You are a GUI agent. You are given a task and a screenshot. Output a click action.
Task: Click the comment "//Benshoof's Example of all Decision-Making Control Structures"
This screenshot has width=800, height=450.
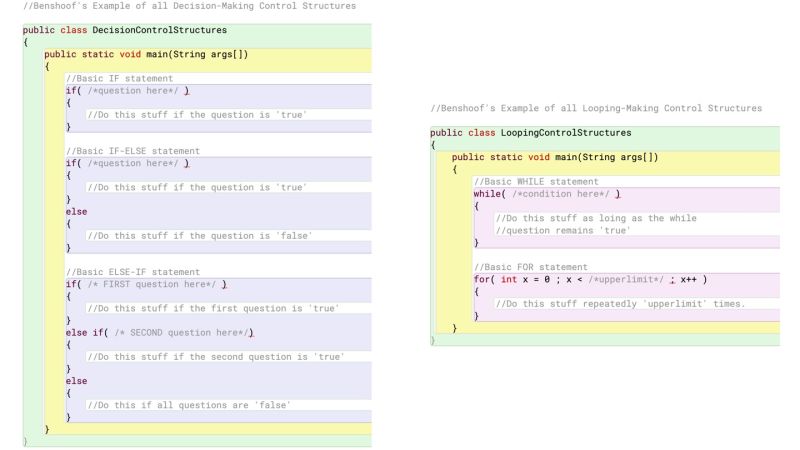189,6
